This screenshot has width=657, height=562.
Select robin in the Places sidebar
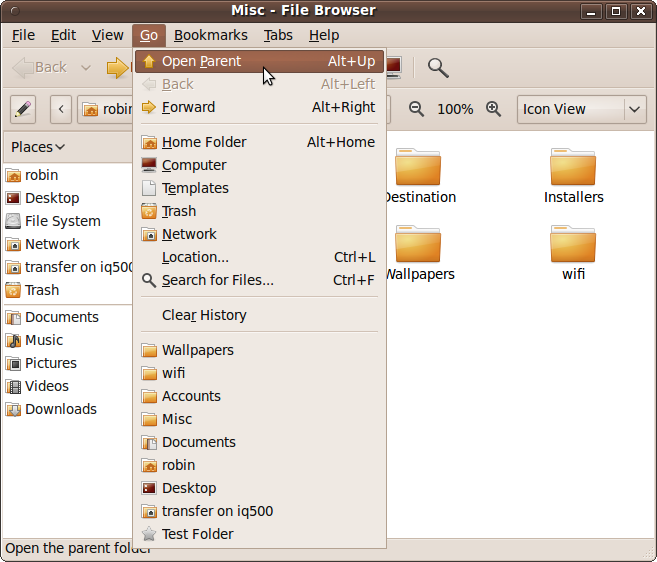point(67,175)
